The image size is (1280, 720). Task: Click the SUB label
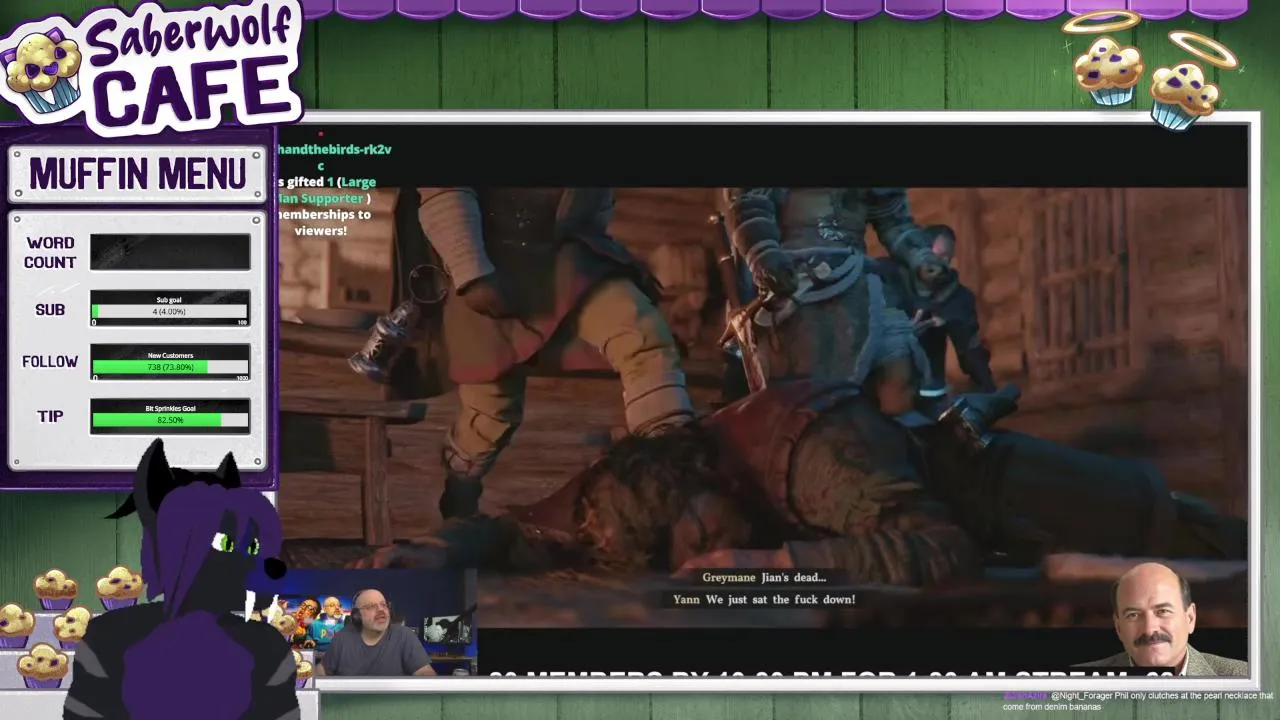(x=50, y=310)
